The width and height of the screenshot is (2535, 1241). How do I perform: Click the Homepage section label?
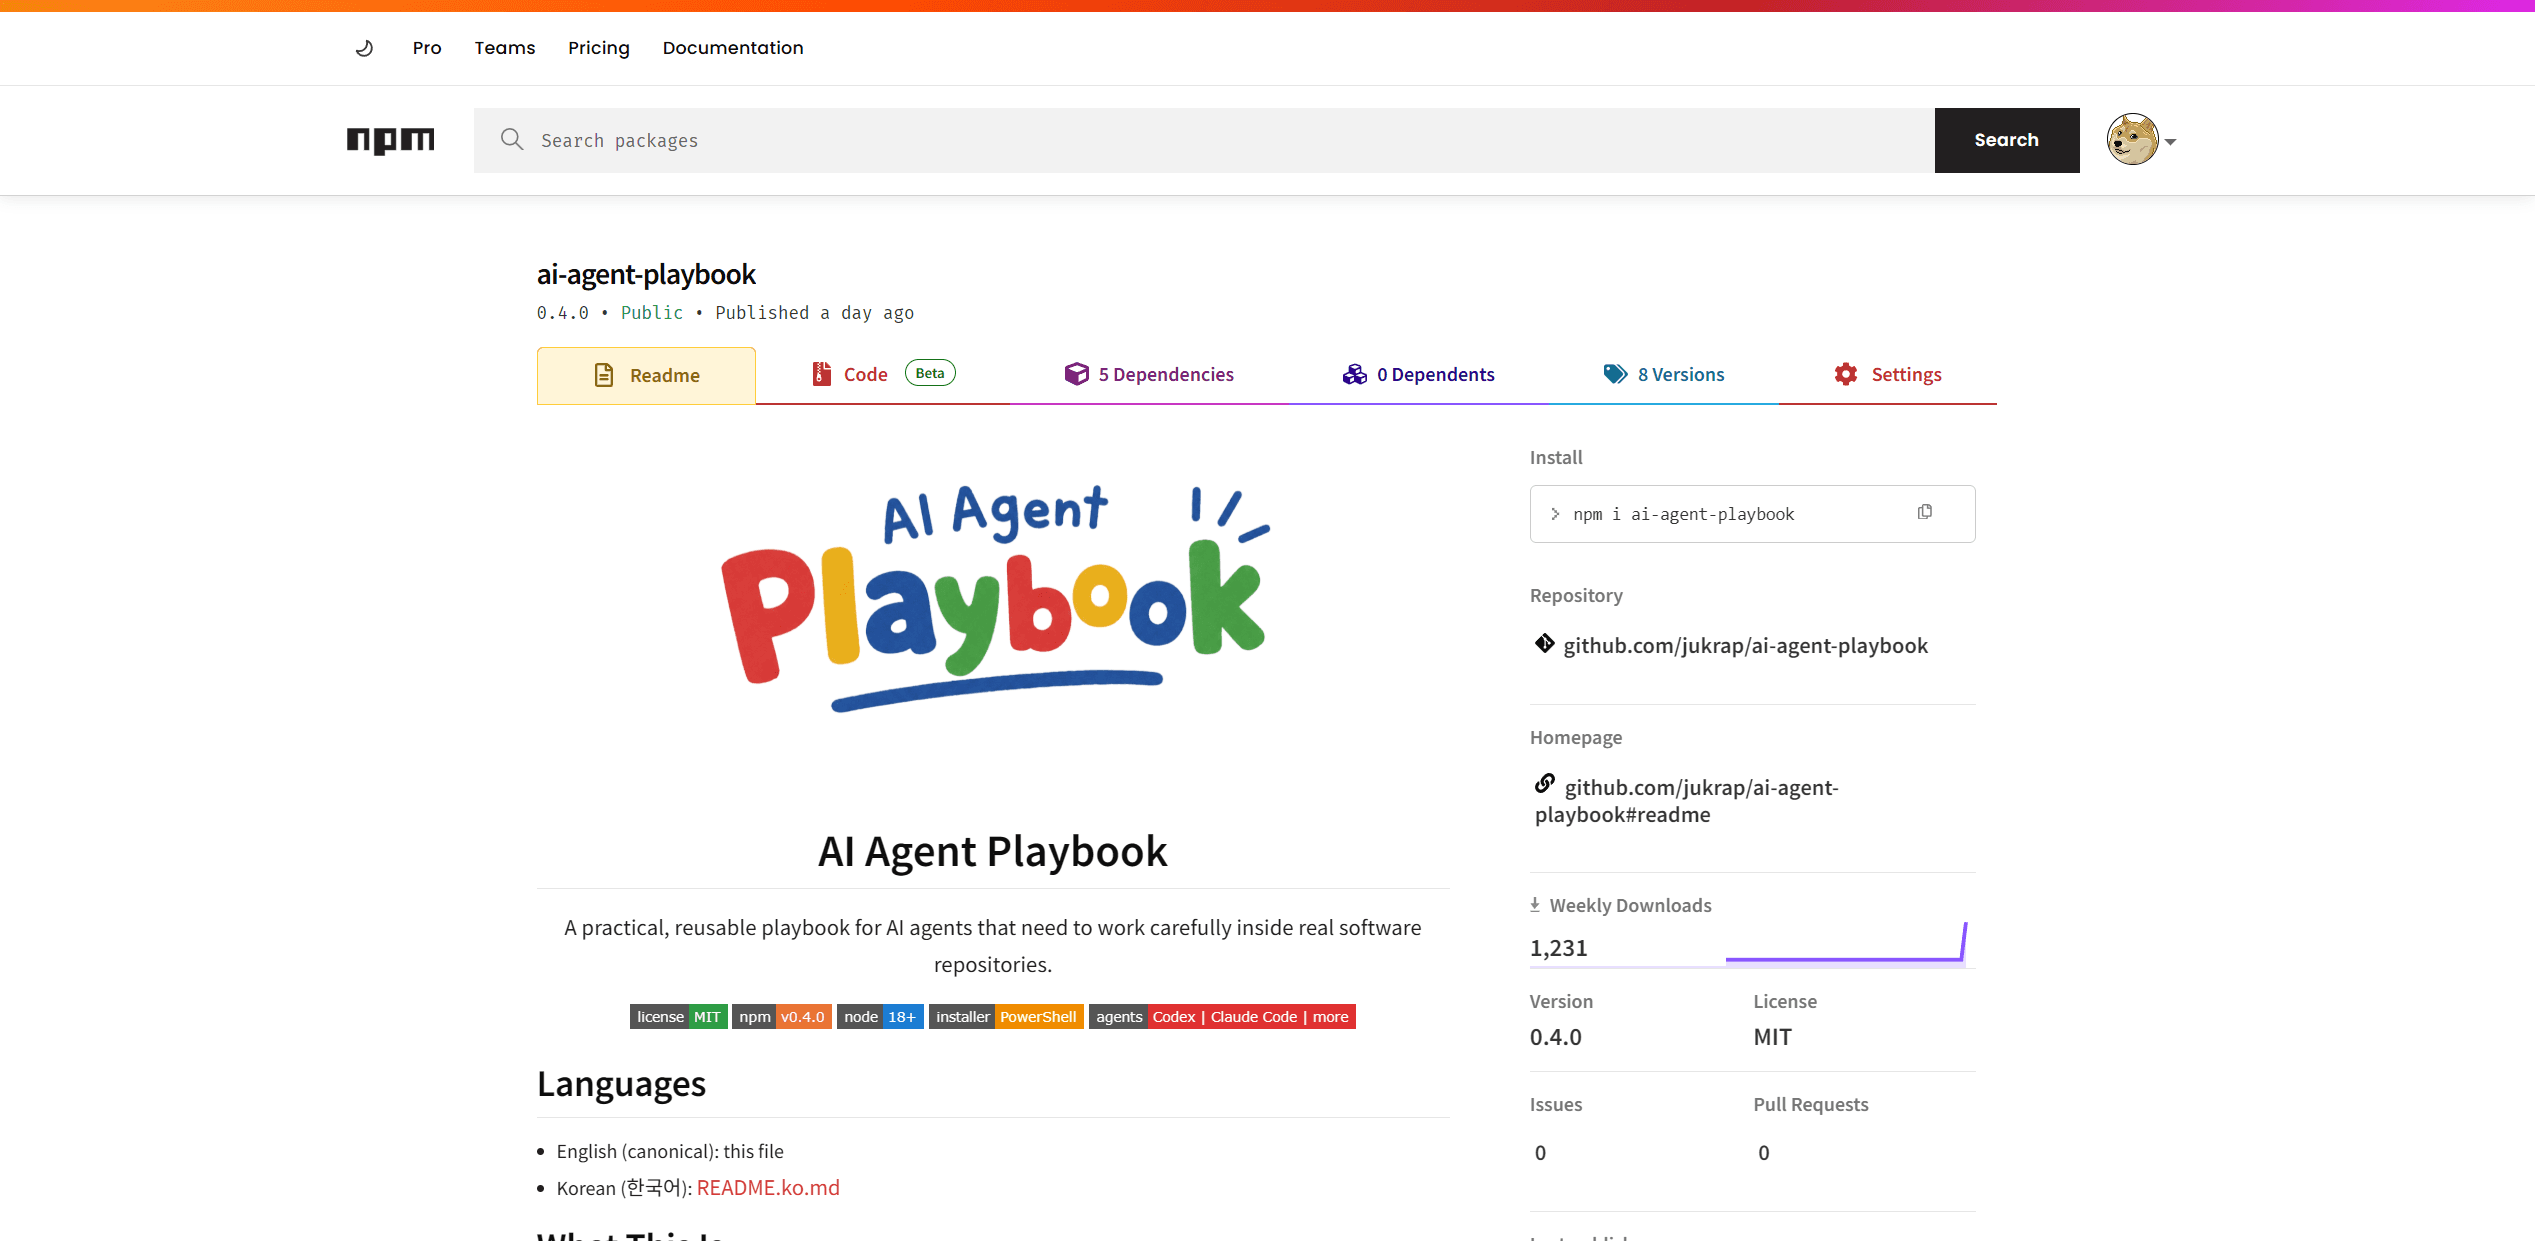[x=1576, y=737]
